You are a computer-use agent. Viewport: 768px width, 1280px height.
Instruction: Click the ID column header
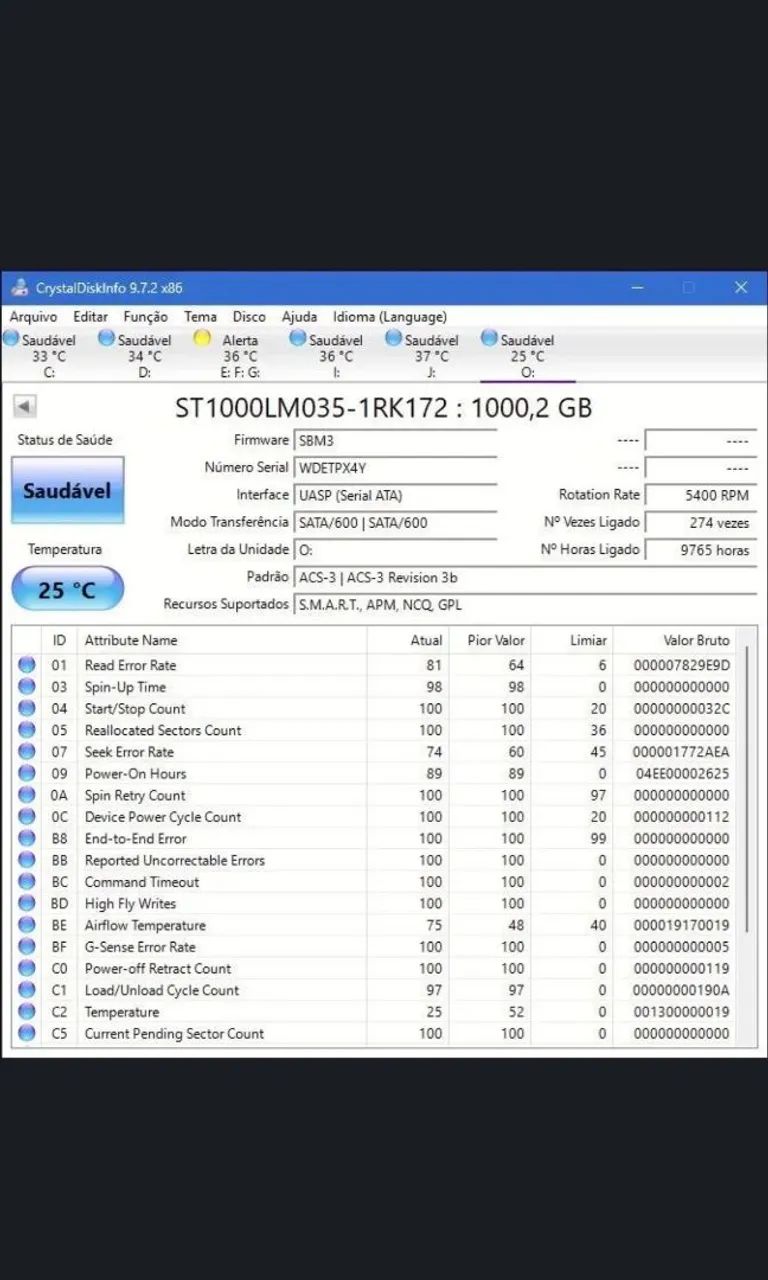[59, 640]
